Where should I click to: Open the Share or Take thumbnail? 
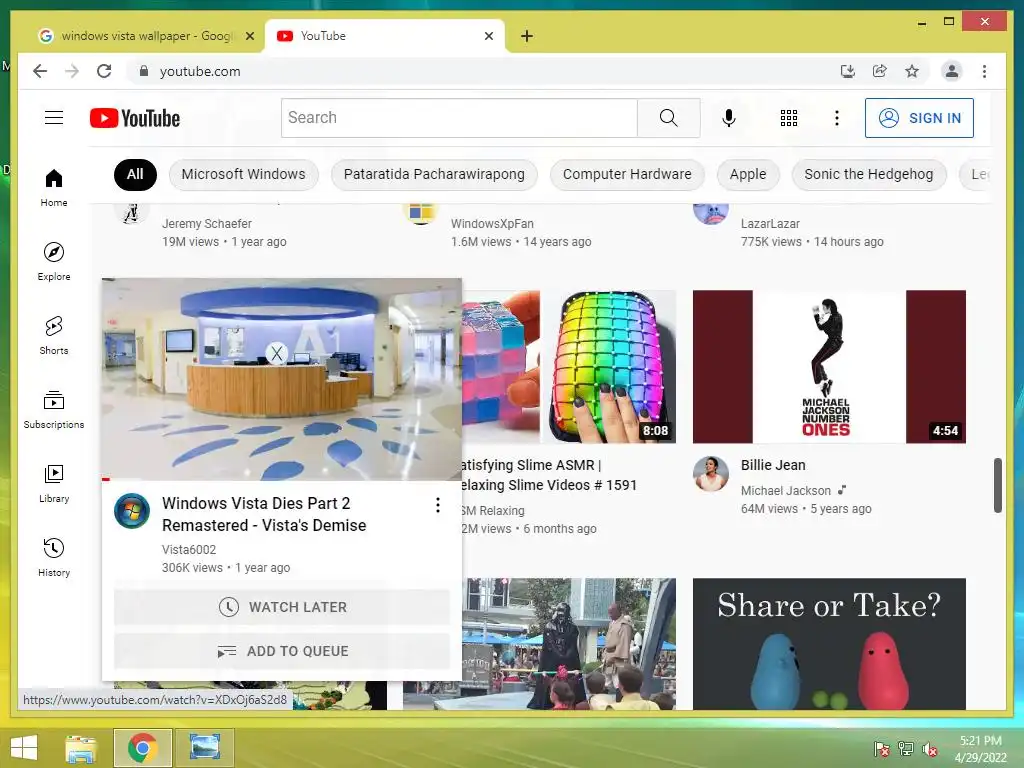pos(829,644)
